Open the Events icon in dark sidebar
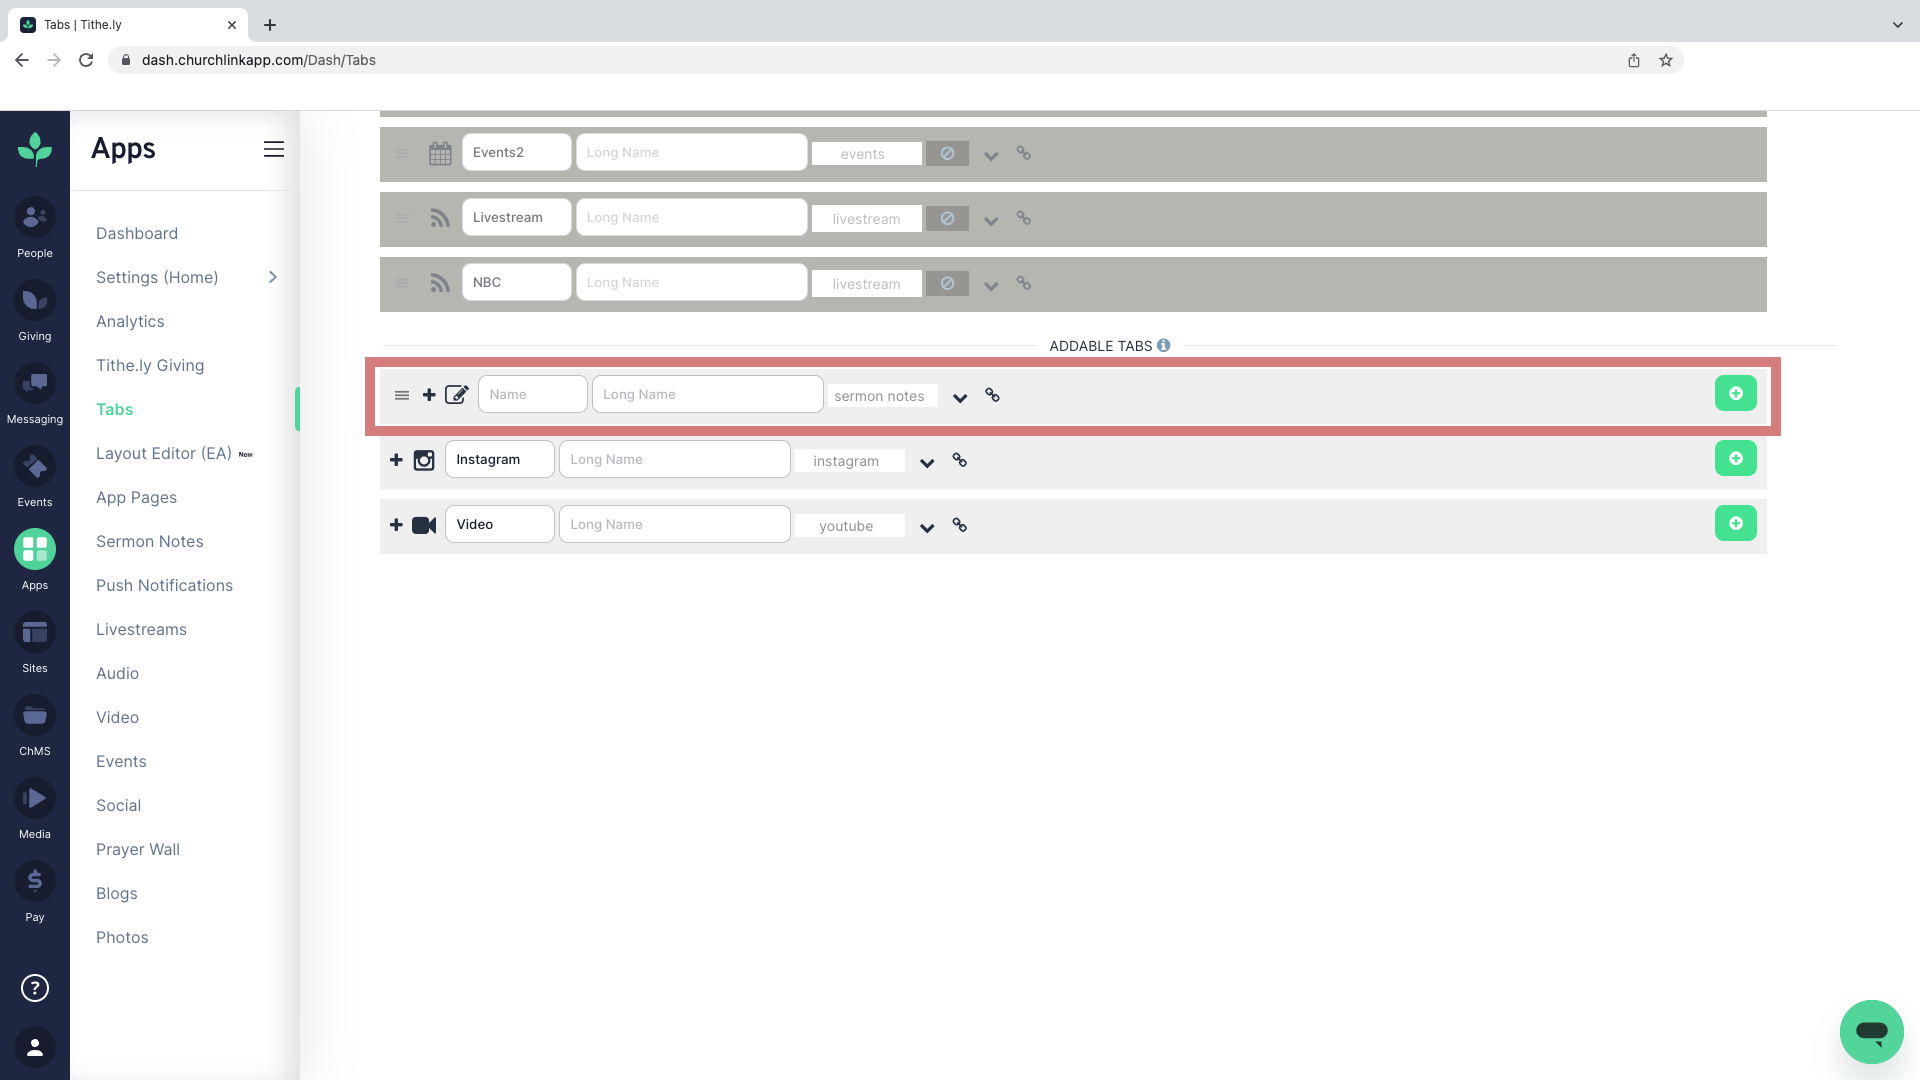The height and width of the screenshot is (1080, 1920). coord(35,466)
